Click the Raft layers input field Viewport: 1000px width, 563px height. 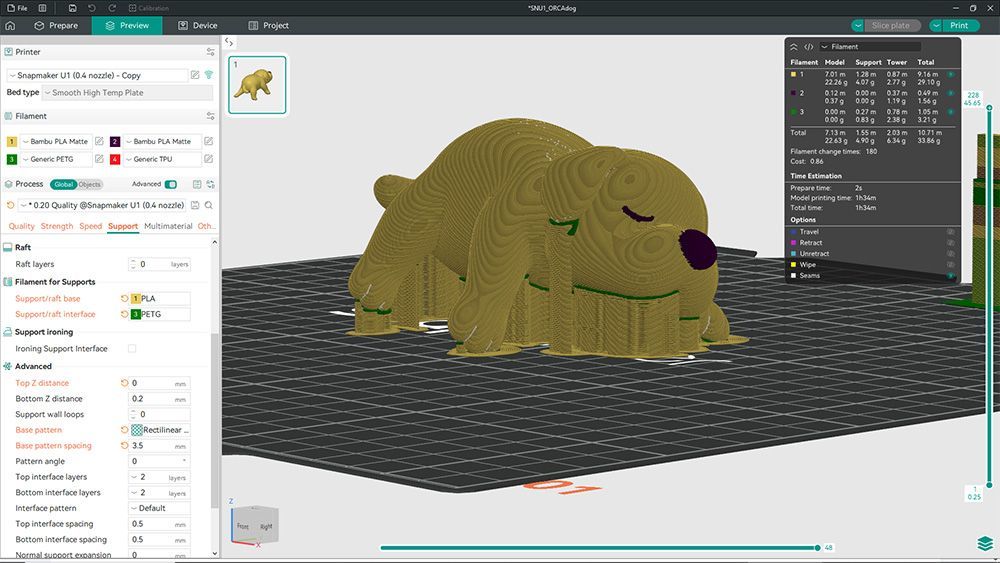click(159, 264)
